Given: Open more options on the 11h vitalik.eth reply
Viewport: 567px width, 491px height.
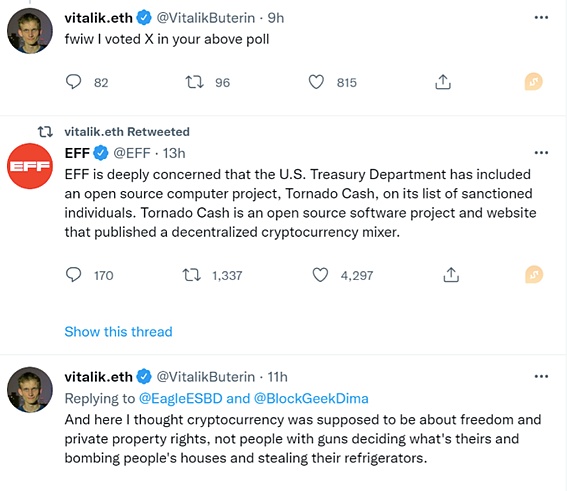Looking at the screenshot, I should (x=541, y=376).
